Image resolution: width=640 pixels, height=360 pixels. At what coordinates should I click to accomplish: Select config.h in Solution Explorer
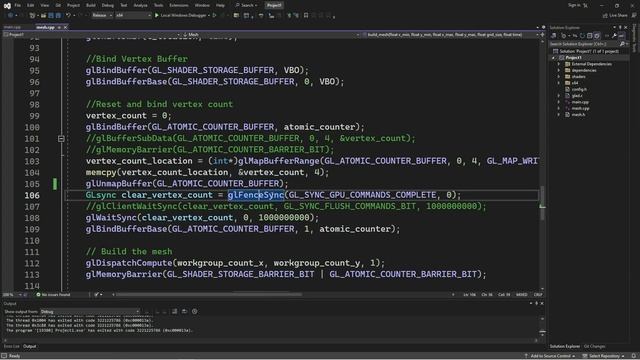(x=579, y=89)
